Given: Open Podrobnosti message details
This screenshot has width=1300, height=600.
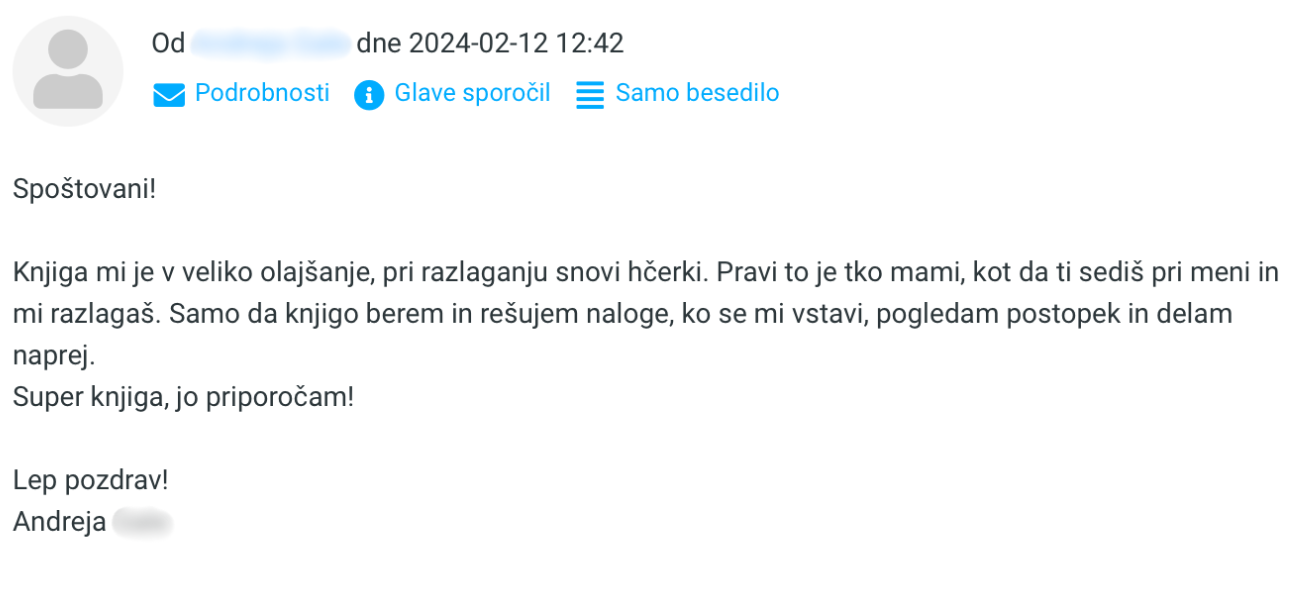Looking at the screenshot, I should 262,93.
